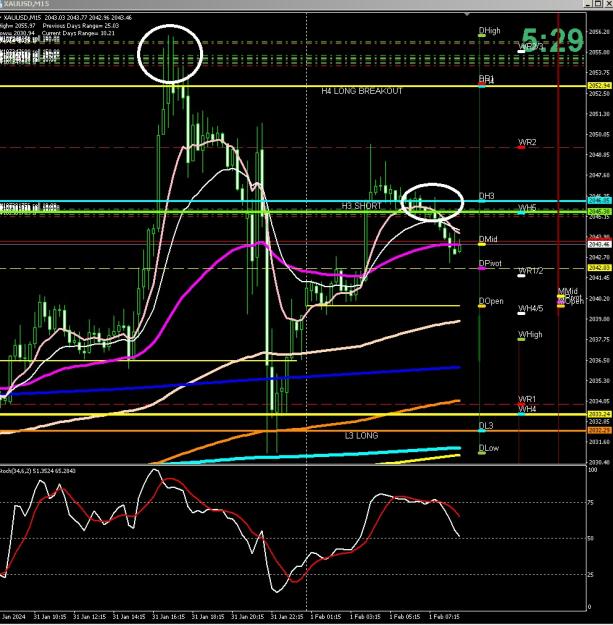Viewport: 613px width, 625px height.
Task: Click the '31 Jan 22:15' time axis label
Action: (x=287, y=617)
